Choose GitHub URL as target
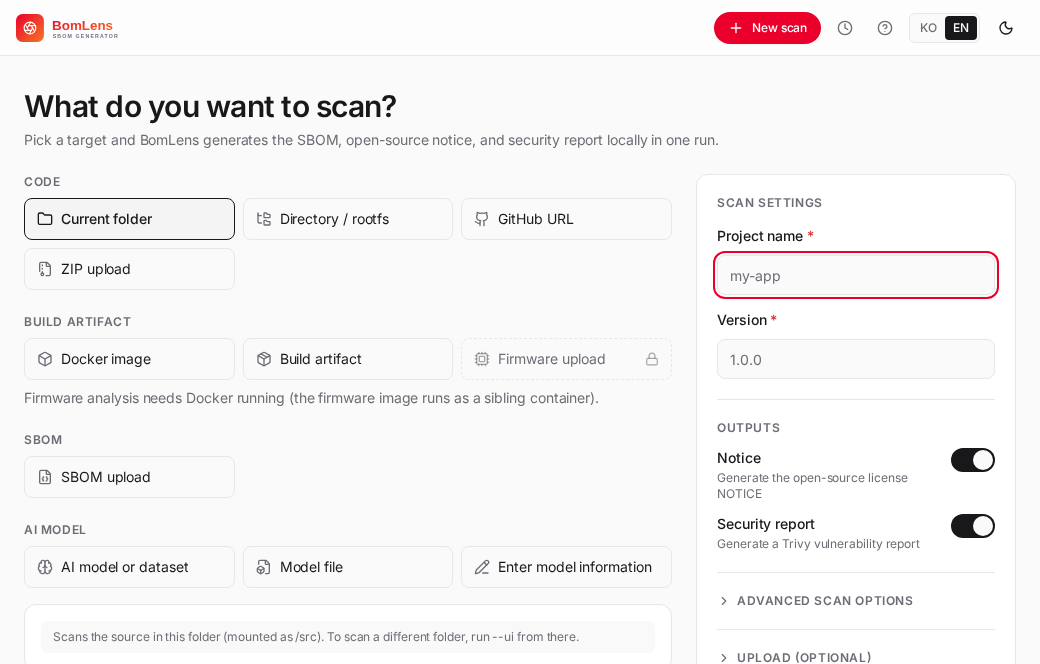This screenshot has height=664, width=1040. click(x=566, y=219)
